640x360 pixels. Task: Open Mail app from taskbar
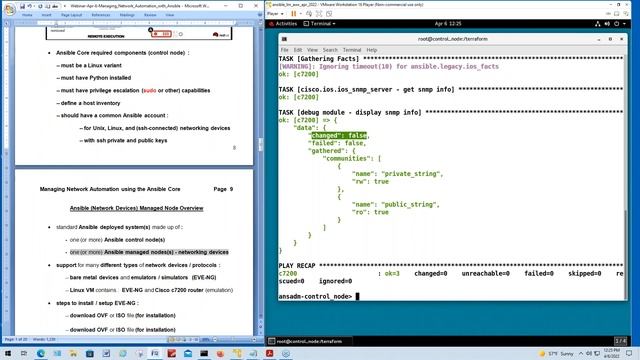188,353
